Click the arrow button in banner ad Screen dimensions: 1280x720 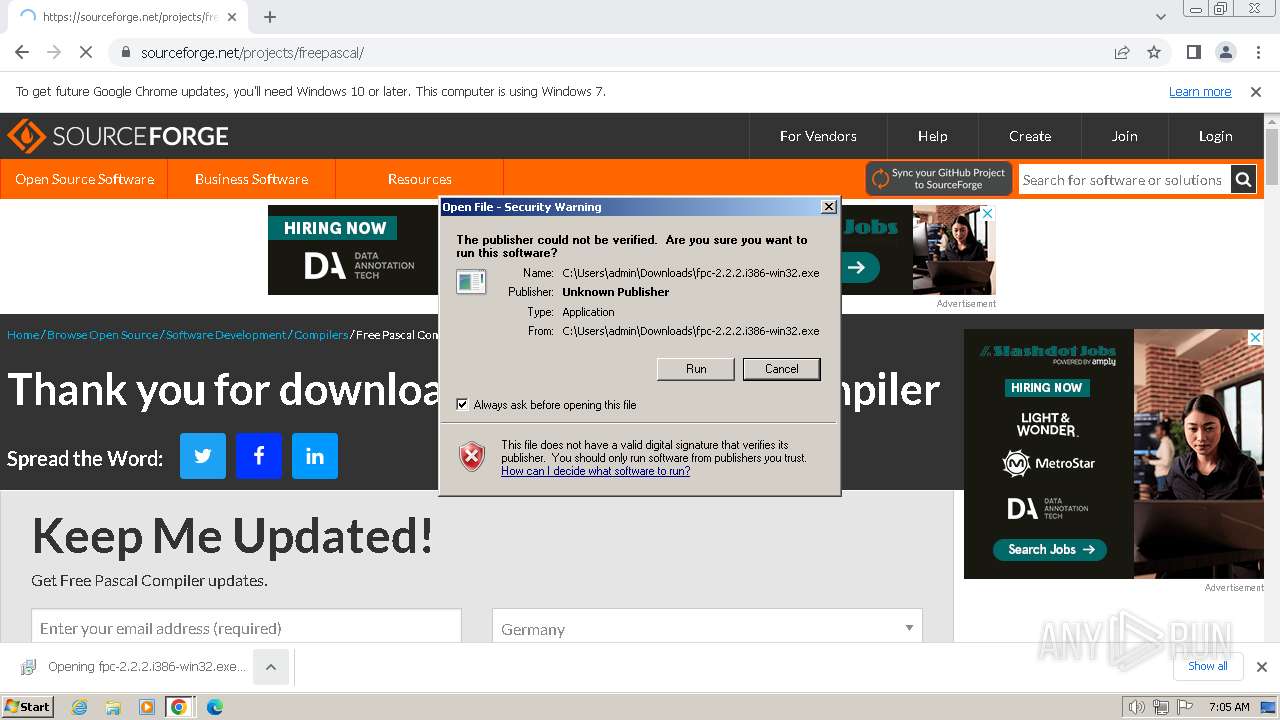[x=858, y=267]
